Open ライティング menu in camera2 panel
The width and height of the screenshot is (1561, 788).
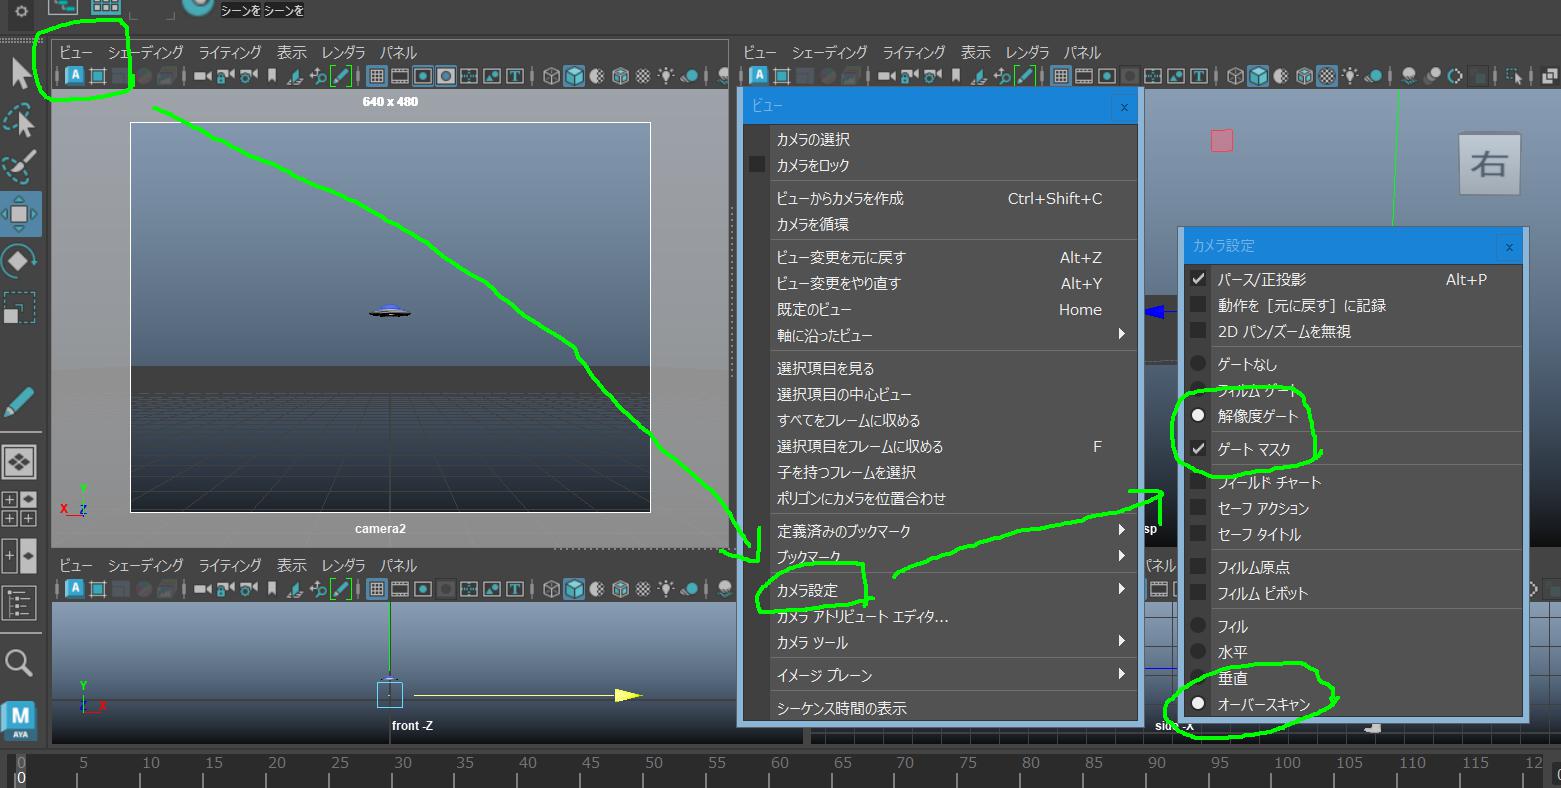230,52
